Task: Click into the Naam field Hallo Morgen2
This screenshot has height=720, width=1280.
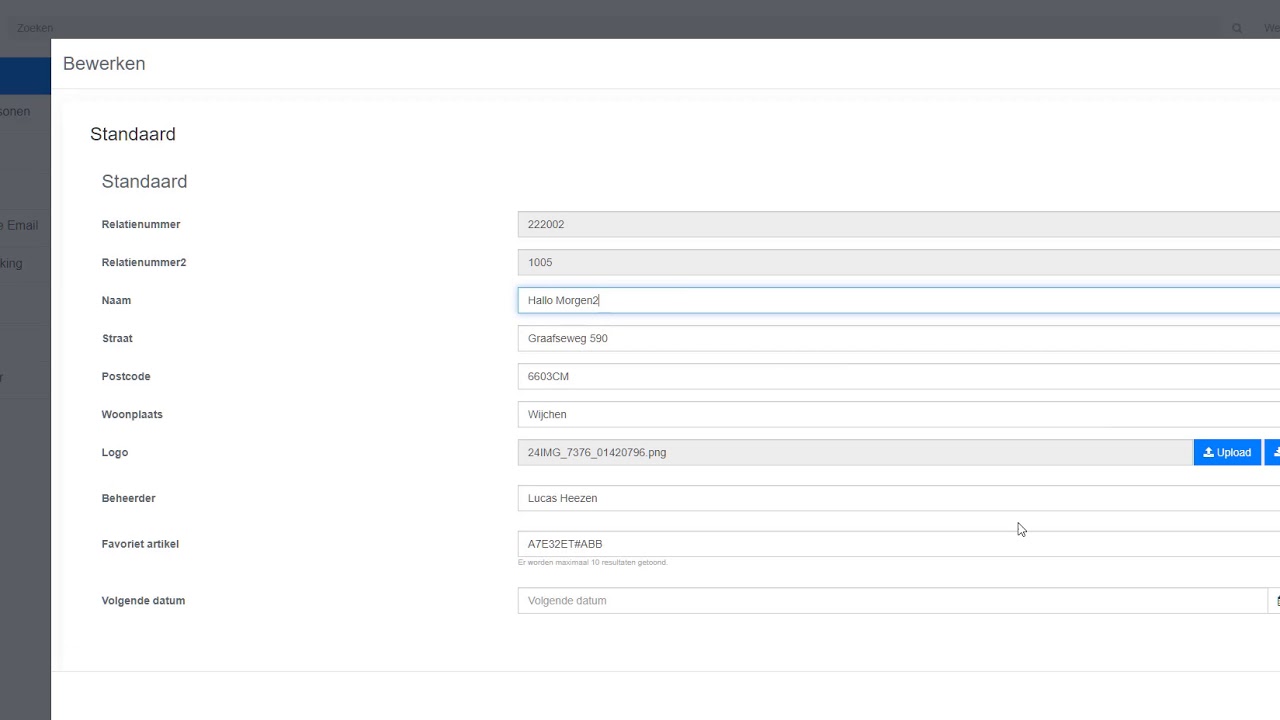Action: [x=899, y=300]
